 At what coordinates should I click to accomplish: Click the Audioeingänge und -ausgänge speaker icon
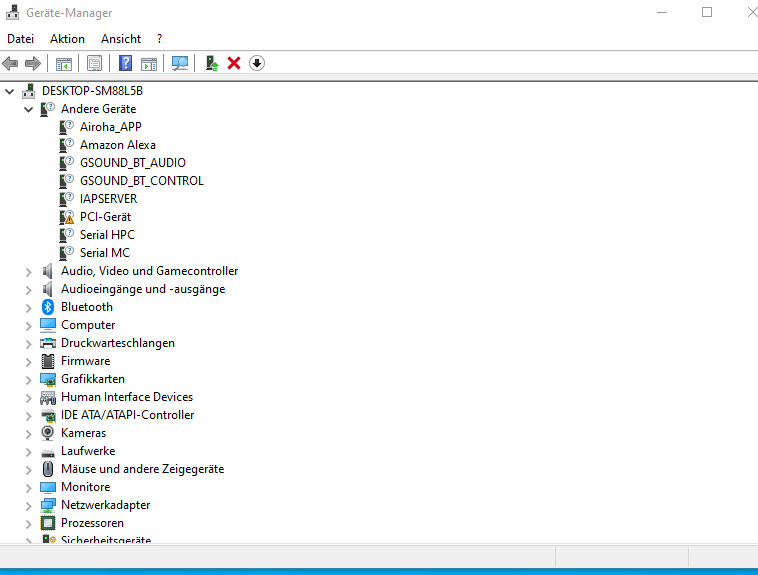pyautogui.click(x=47, y=289)
